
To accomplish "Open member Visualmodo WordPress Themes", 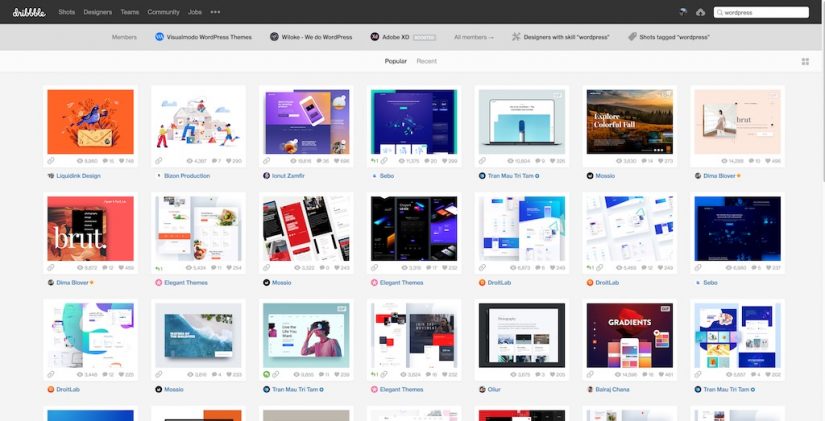I will pos(209,37).
